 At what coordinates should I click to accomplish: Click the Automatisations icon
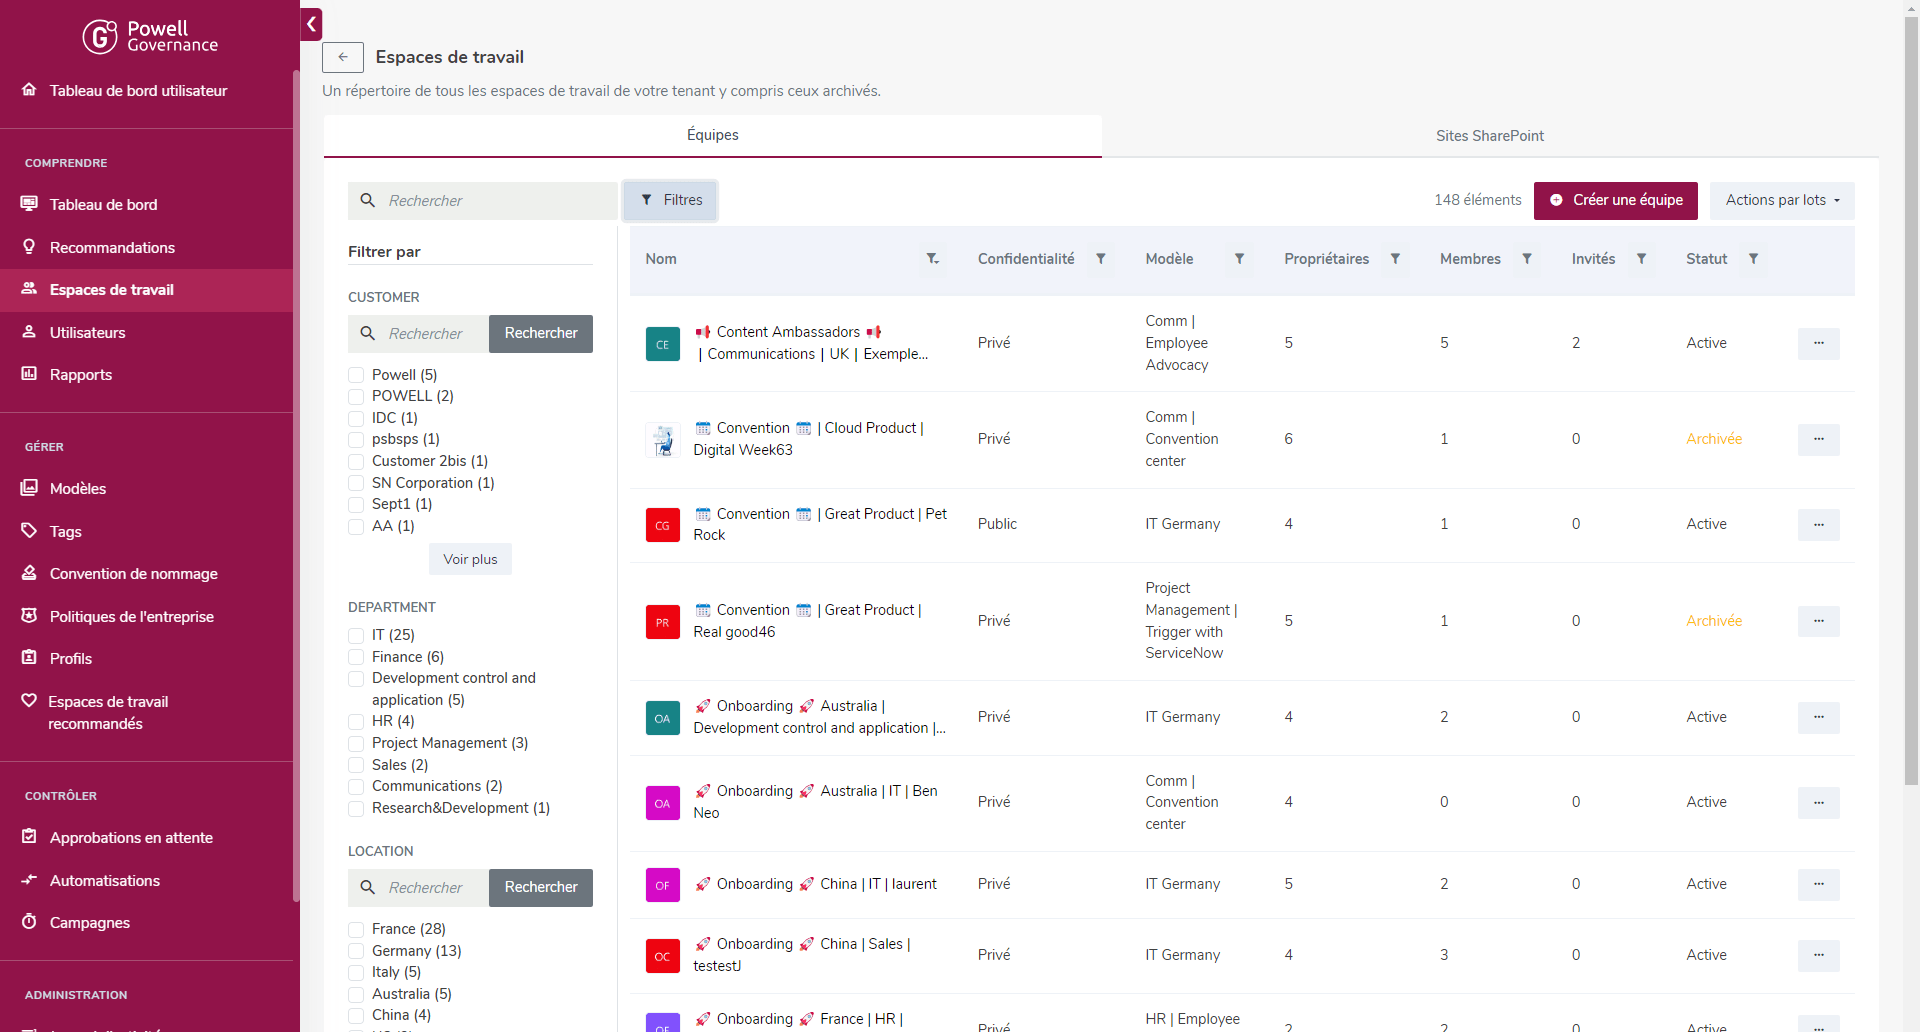29,880
